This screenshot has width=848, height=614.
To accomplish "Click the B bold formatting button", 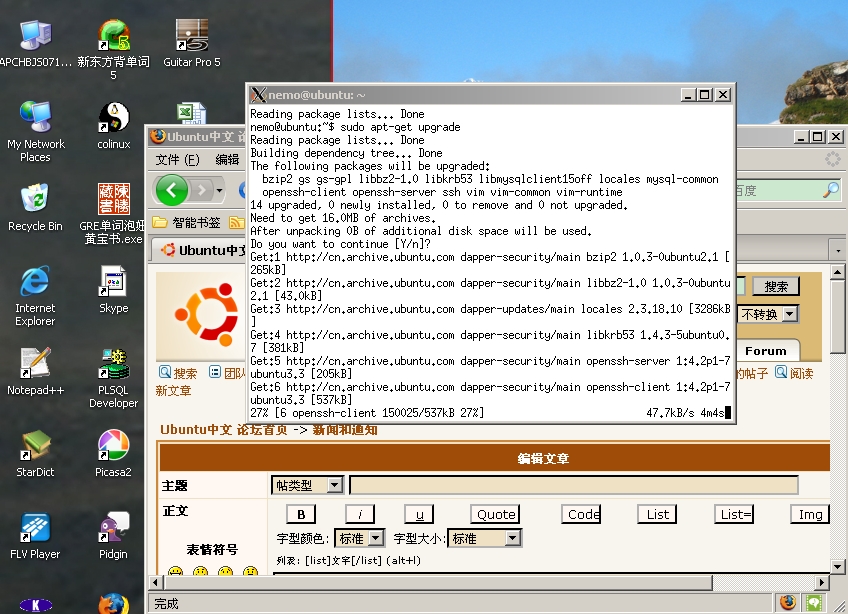I will point(301,514).
